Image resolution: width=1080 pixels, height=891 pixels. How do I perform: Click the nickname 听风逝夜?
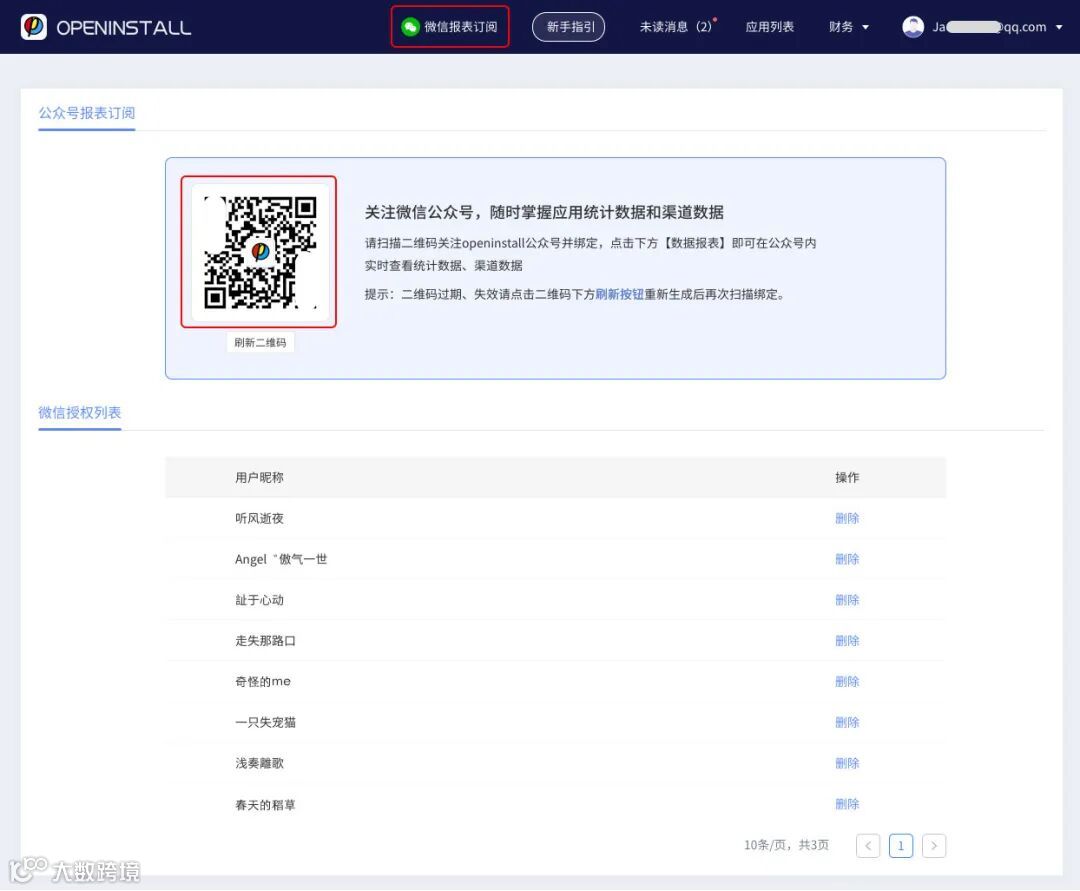(x=259, y=518)
